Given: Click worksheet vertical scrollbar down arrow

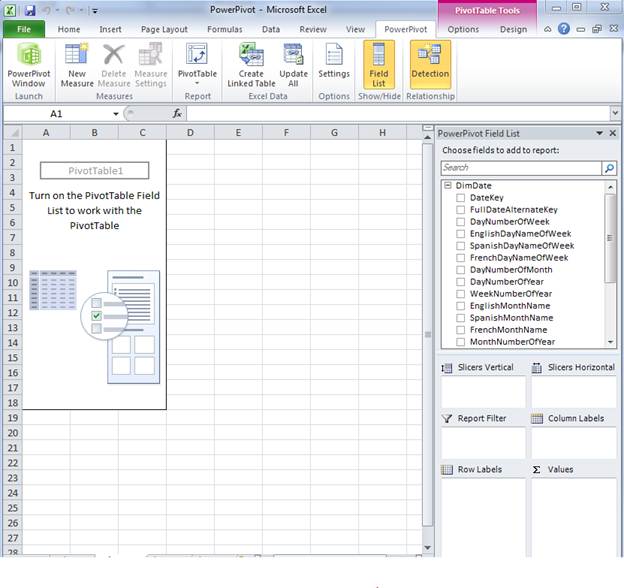Looking at the screenshot, I should 427,548.
